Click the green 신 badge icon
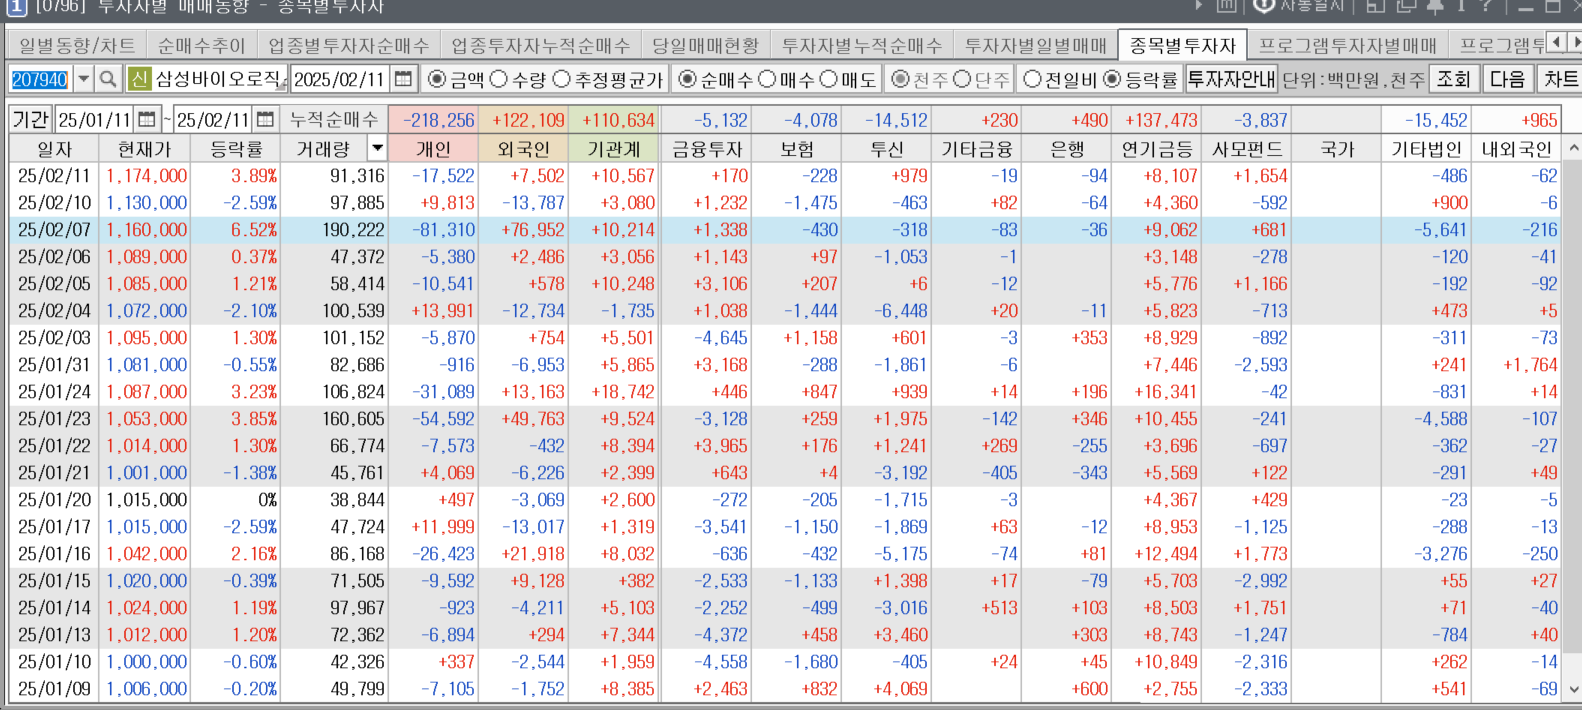This screenshot has height=710, width=1582. click(139, 79)
